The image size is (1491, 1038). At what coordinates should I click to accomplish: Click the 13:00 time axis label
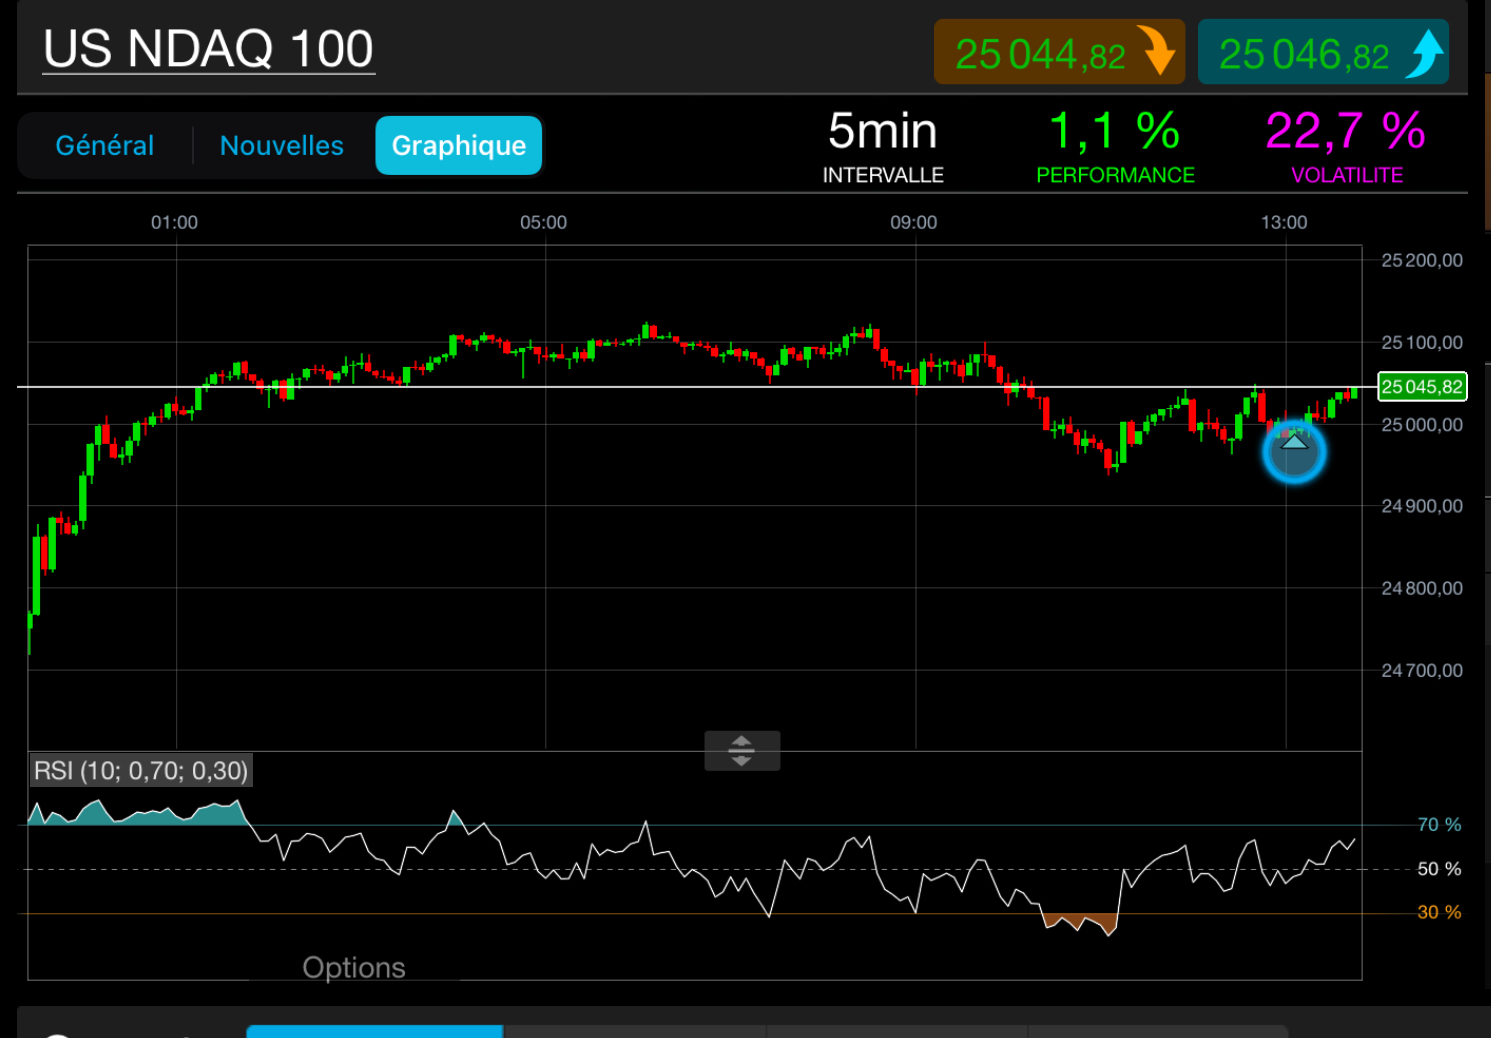tap(1284, 222)
